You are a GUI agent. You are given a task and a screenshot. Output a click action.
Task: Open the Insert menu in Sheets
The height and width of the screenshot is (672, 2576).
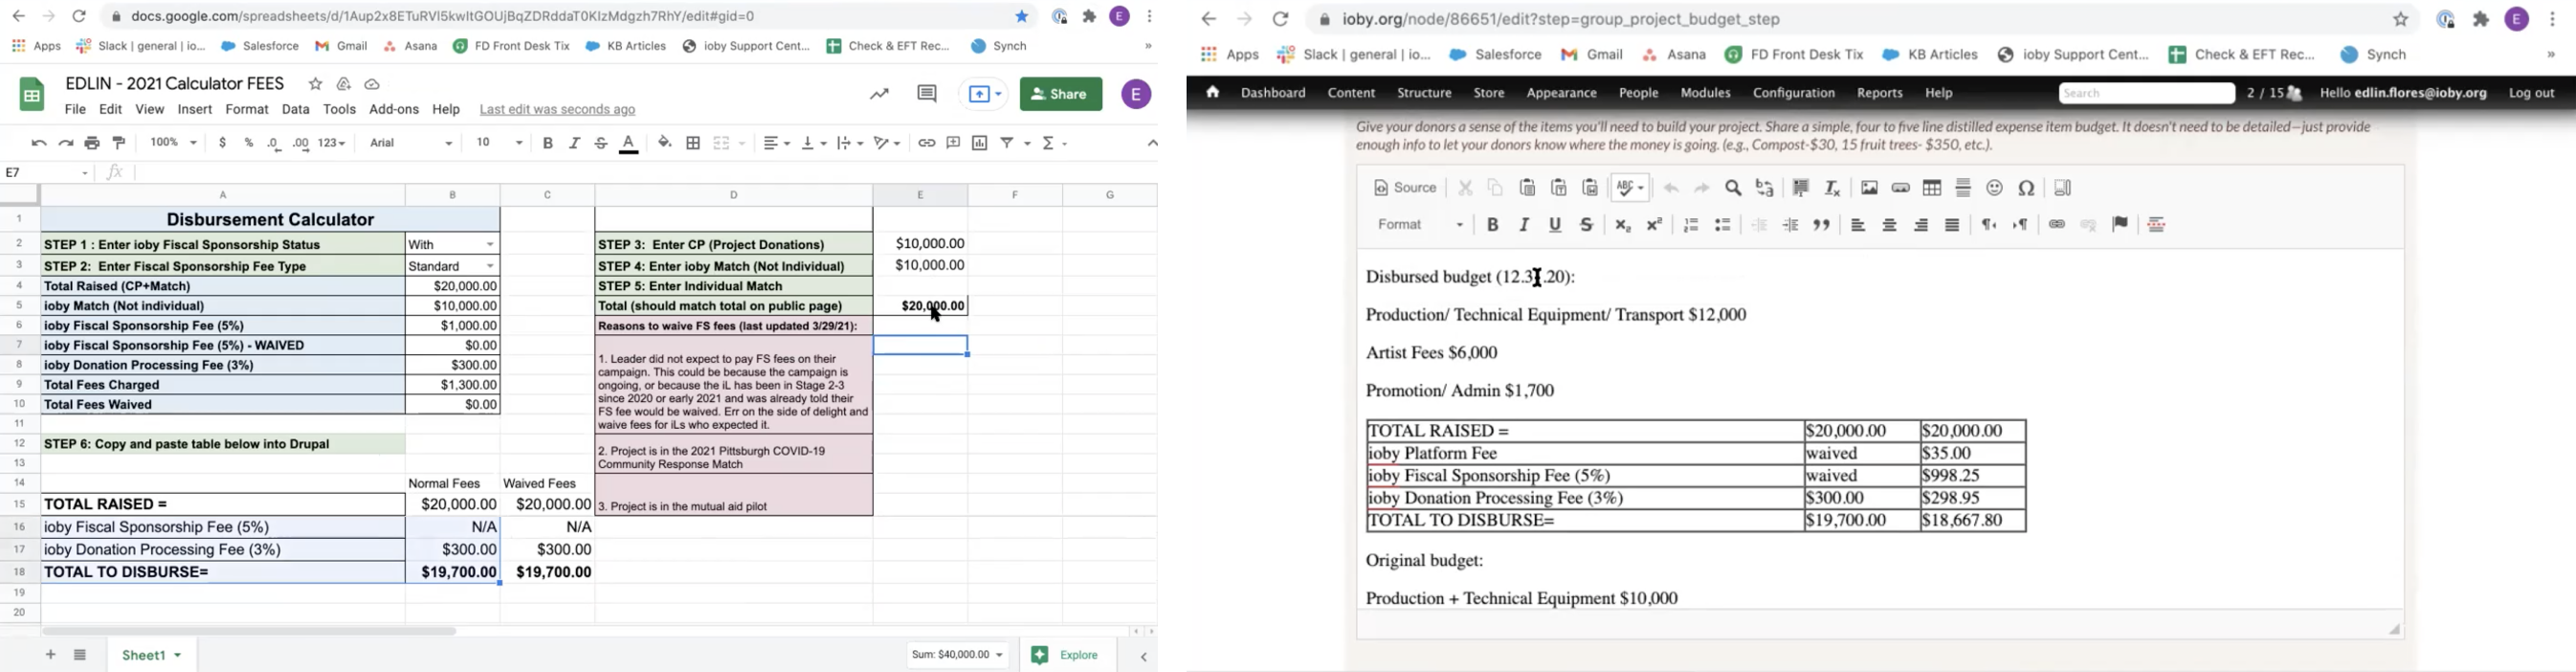pyautogui.click(x=195, y=110)
